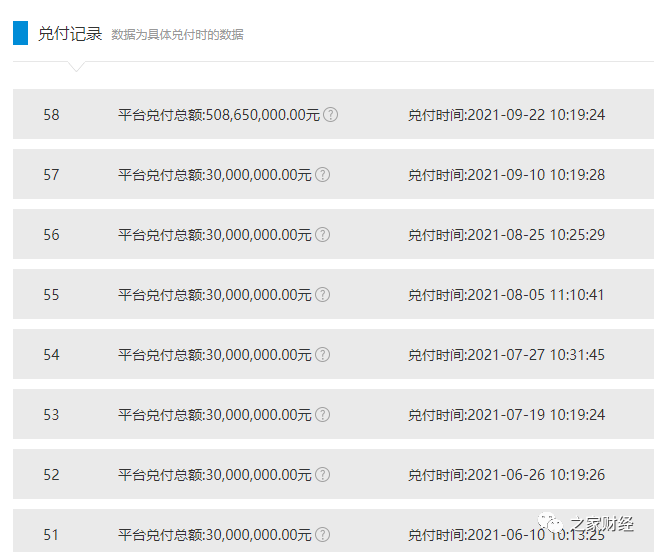
Task: Click record number 55
Action: coord(51,295)
